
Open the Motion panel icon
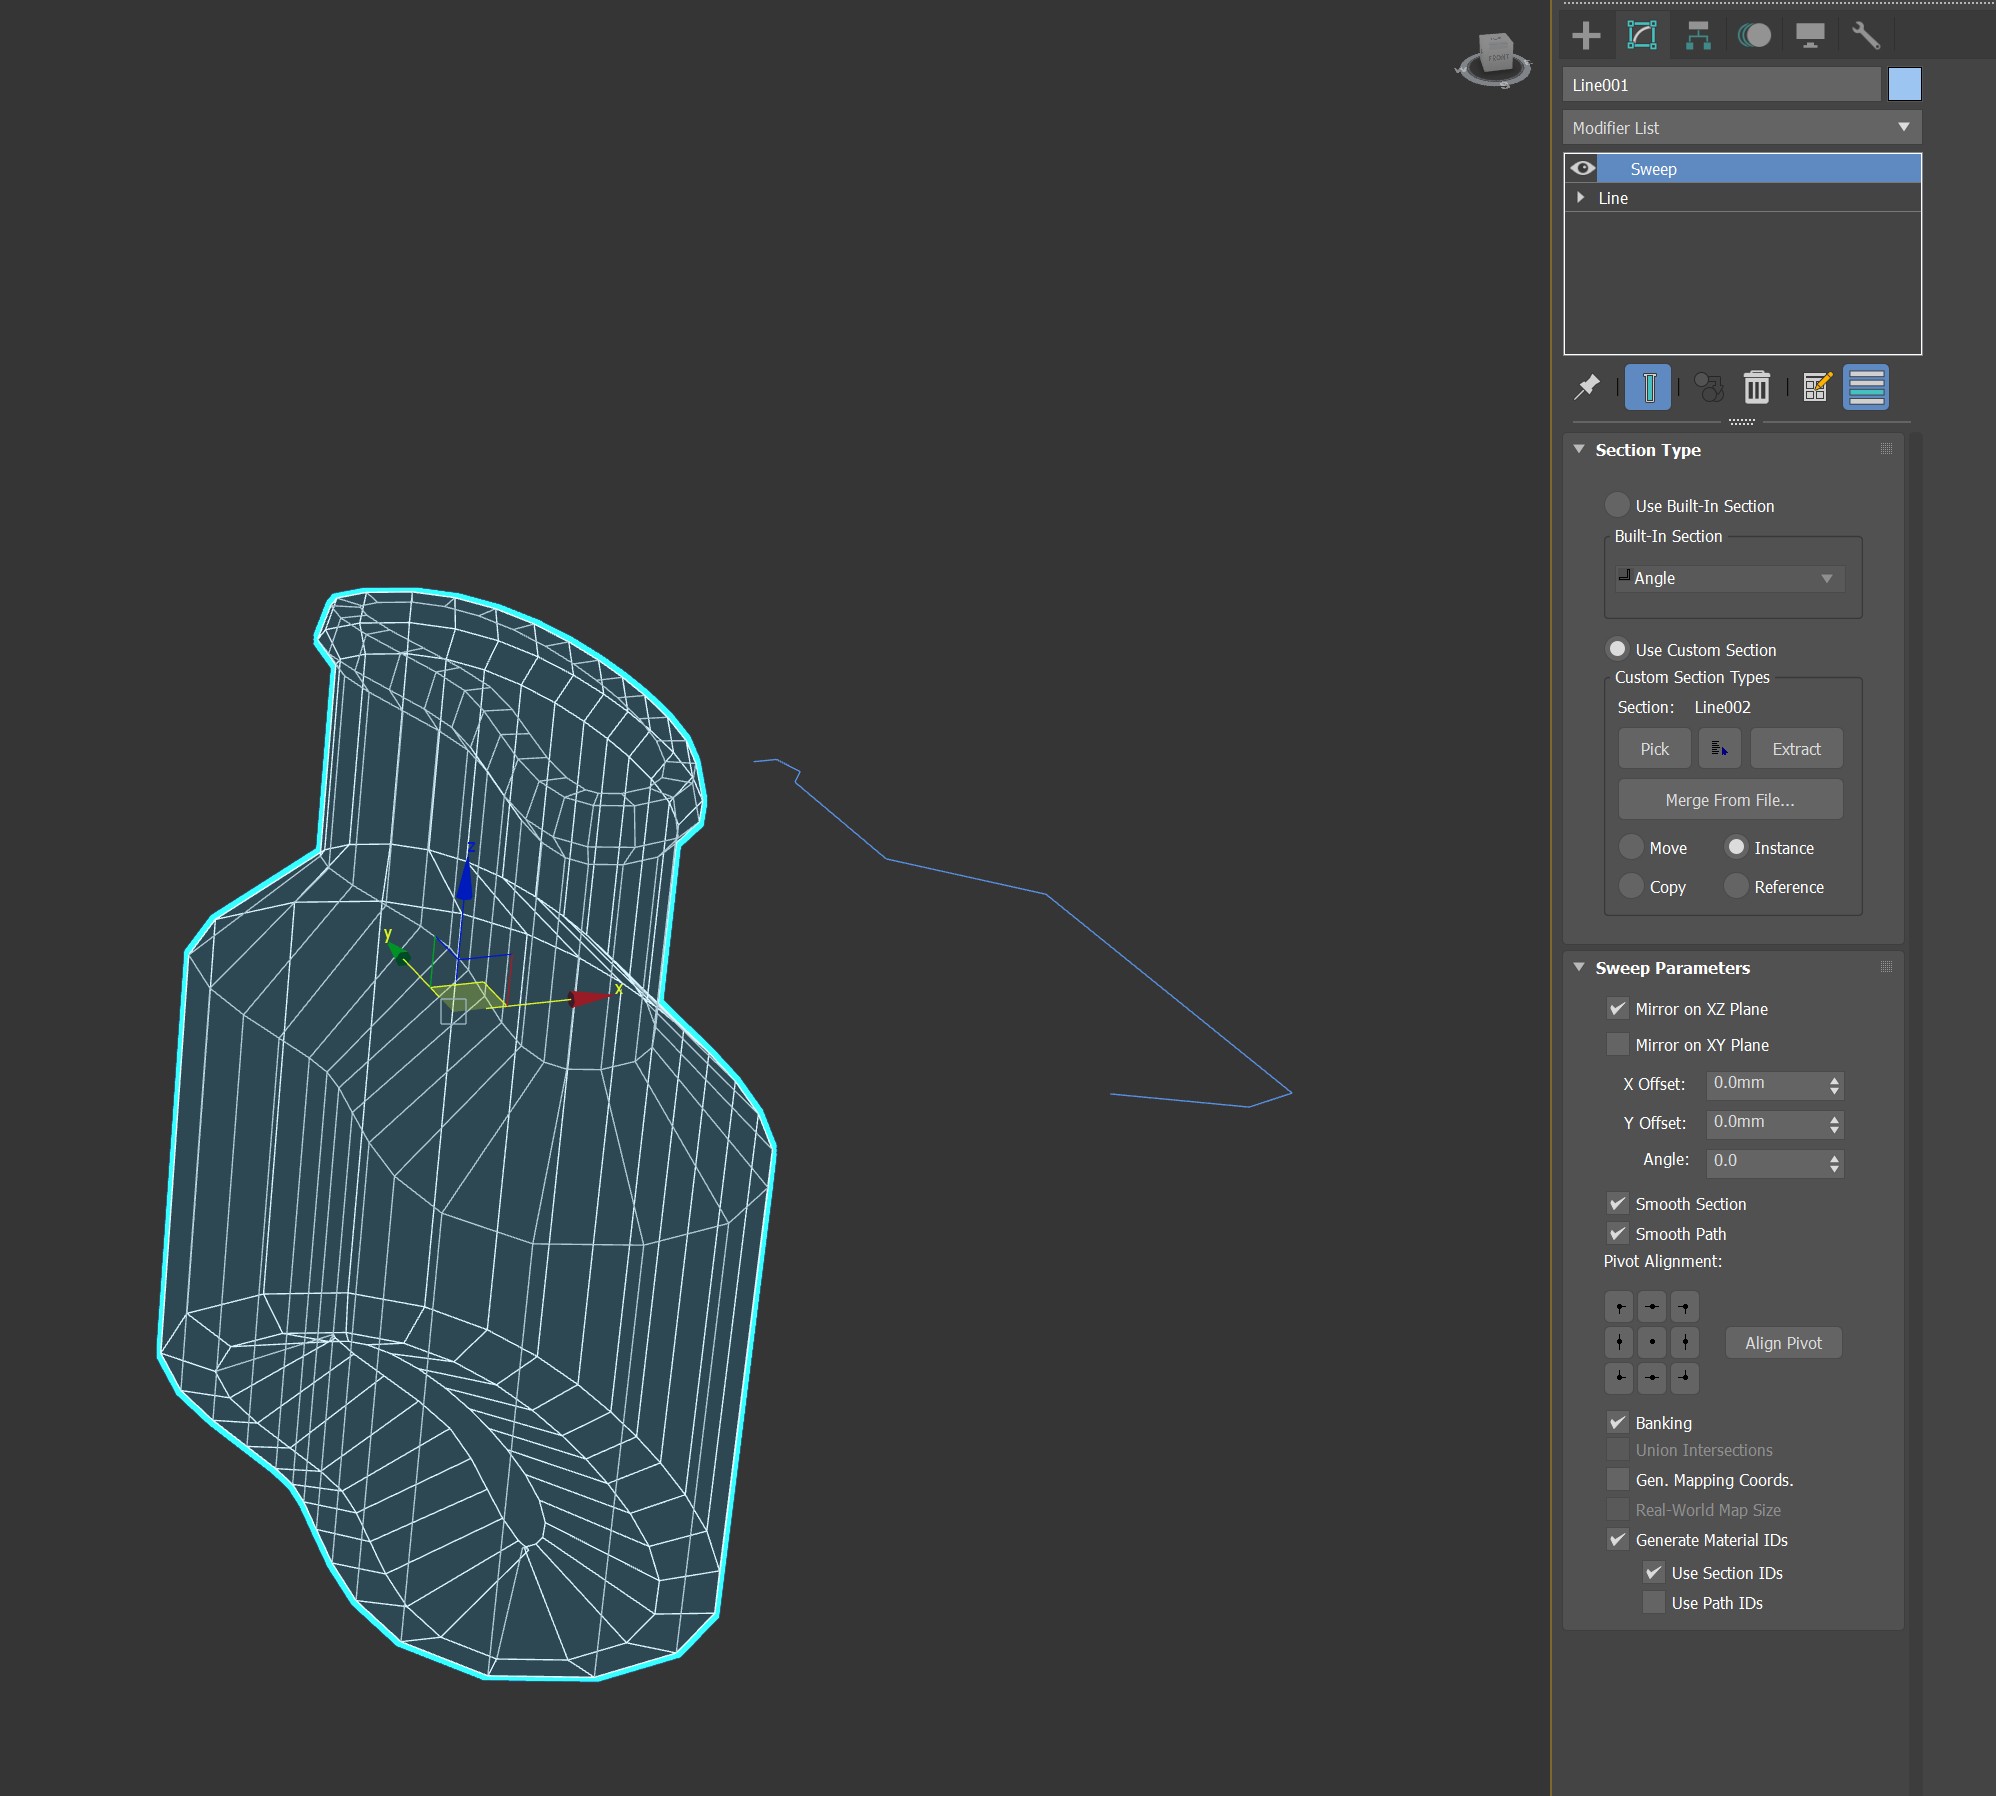(1754, 36)
